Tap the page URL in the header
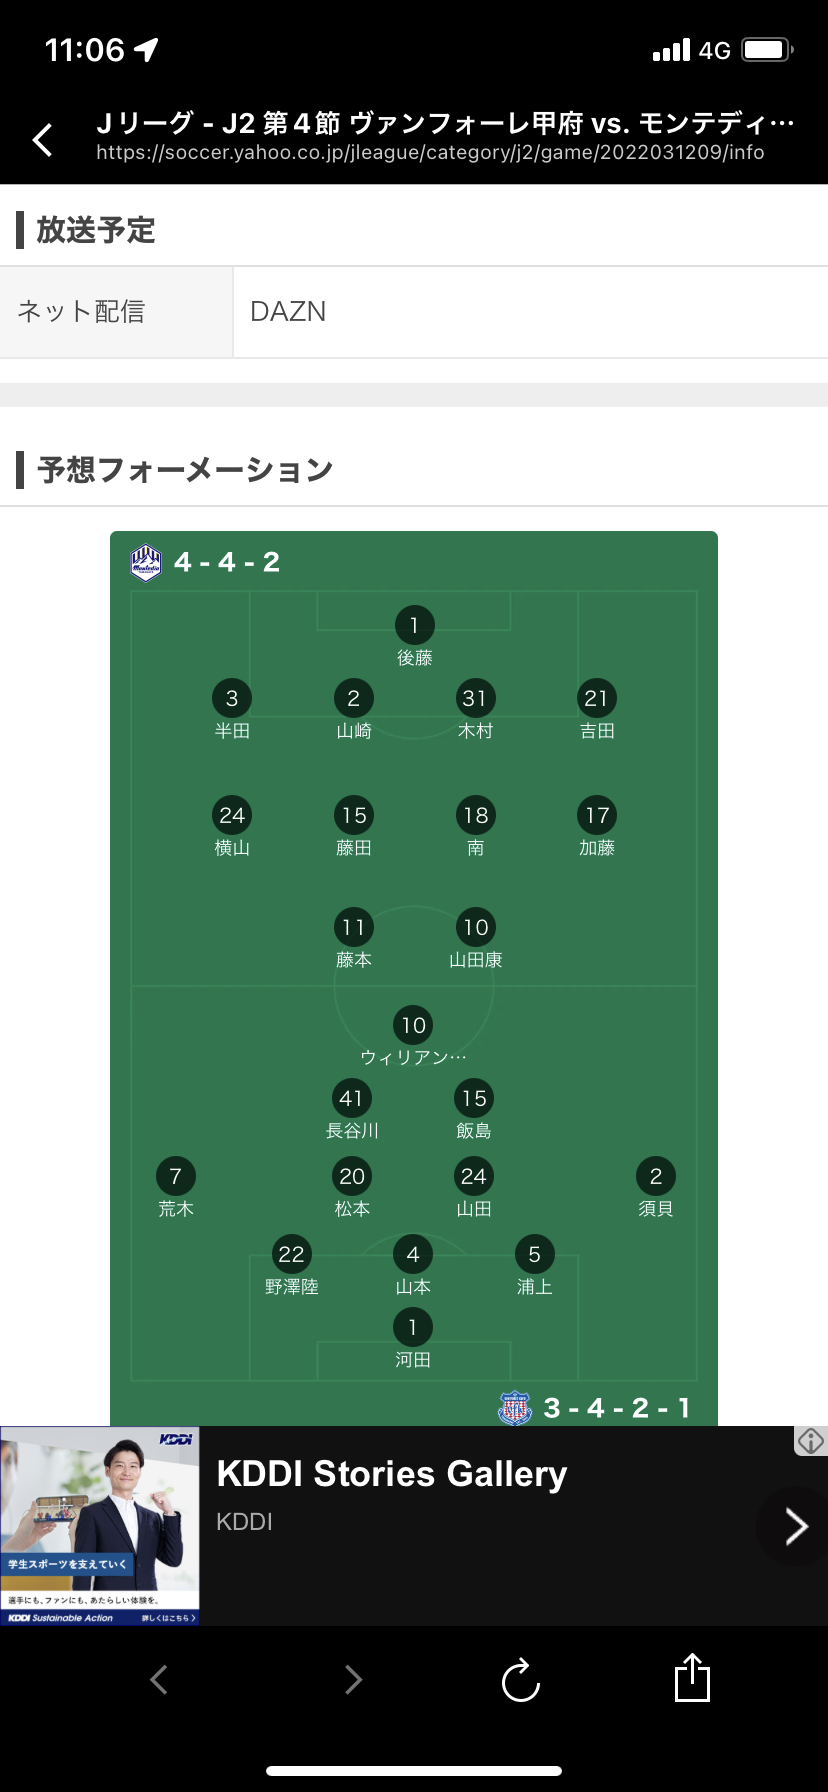 point(430,153)
